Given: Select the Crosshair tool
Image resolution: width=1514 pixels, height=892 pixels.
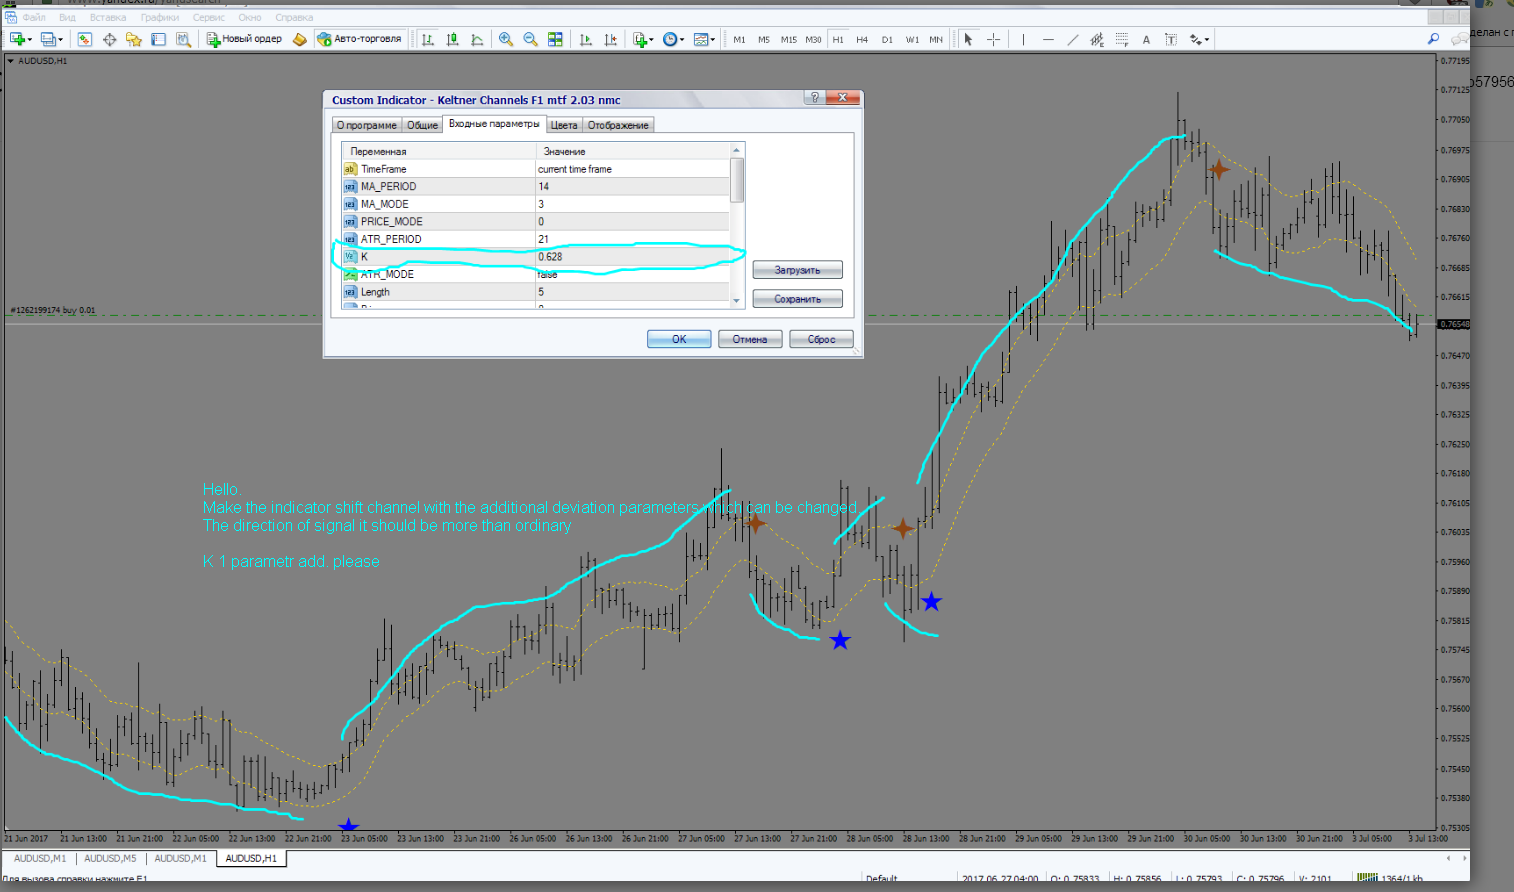Looking at the screenshot, I should (993, 39).
